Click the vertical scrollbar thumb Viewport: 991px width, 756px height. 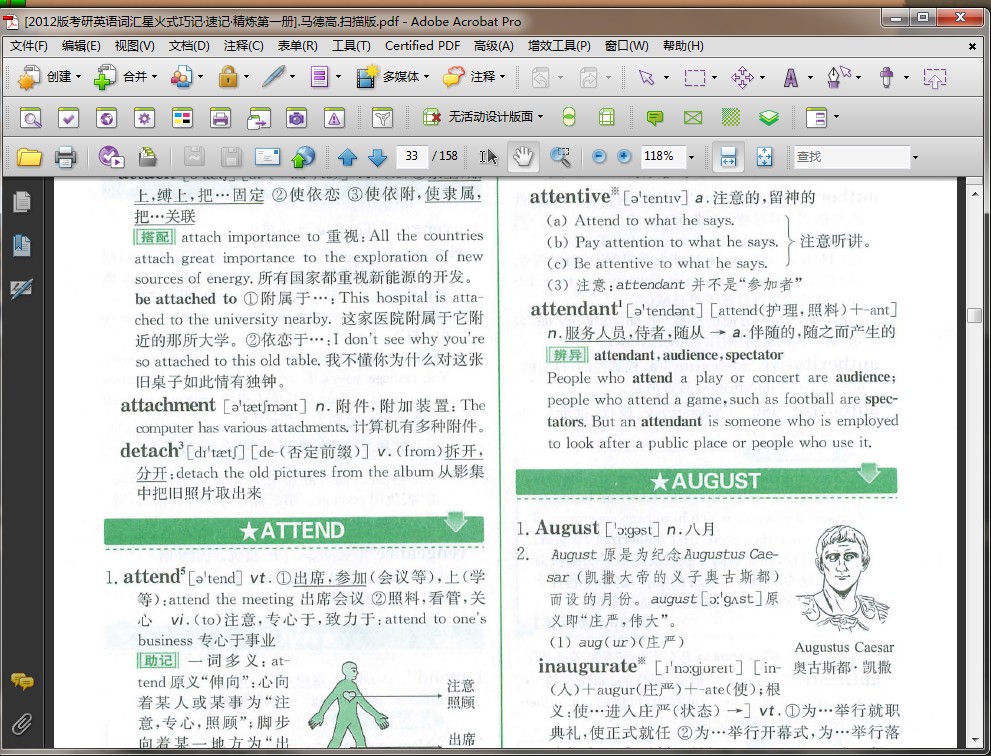pyautogui.click(x=975, y=315)
